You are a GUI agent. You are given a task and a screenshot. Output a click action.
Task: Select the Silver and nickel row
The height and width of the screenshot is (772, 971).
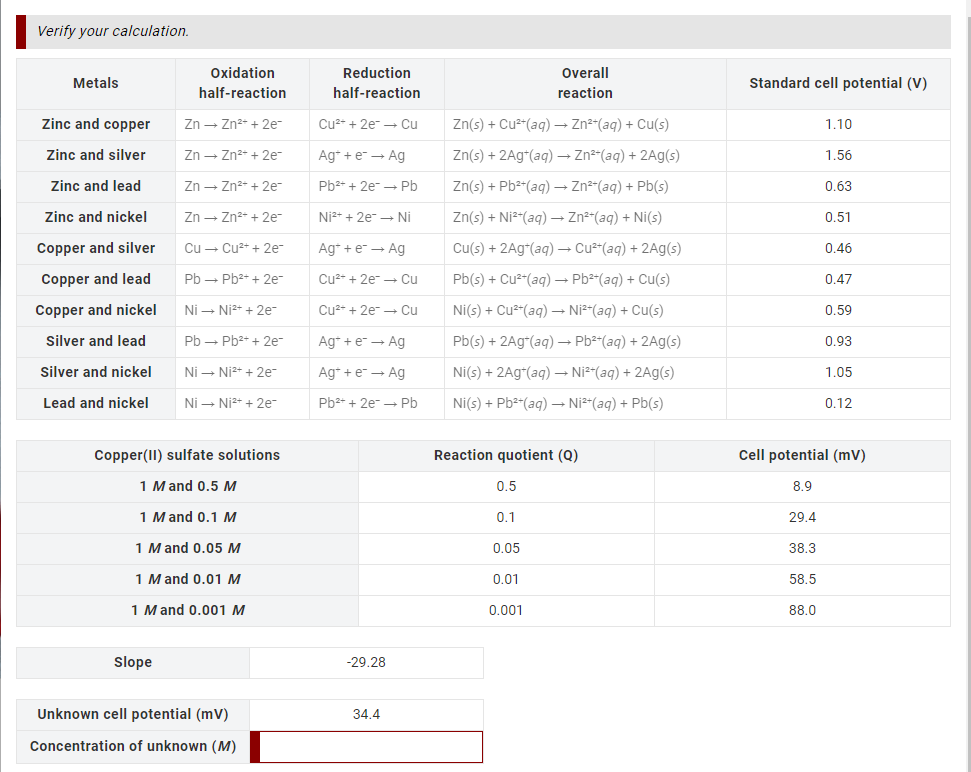click(x=96, y=372)
